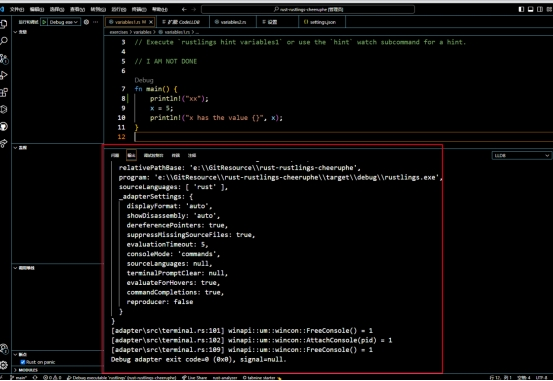
Task: Open the Debug exe configuration dropdown
Action: (64, 22)
